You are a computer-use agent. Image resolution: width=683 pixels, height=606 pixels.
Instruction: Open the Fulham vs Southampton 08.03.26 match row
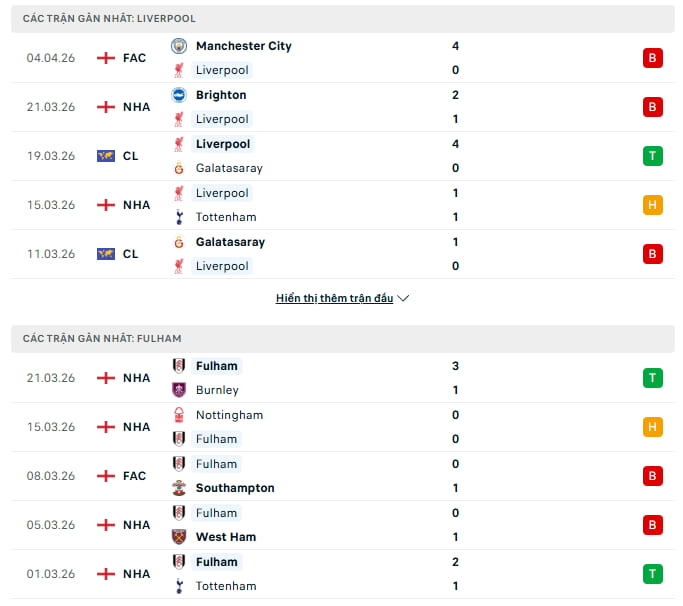340,476
